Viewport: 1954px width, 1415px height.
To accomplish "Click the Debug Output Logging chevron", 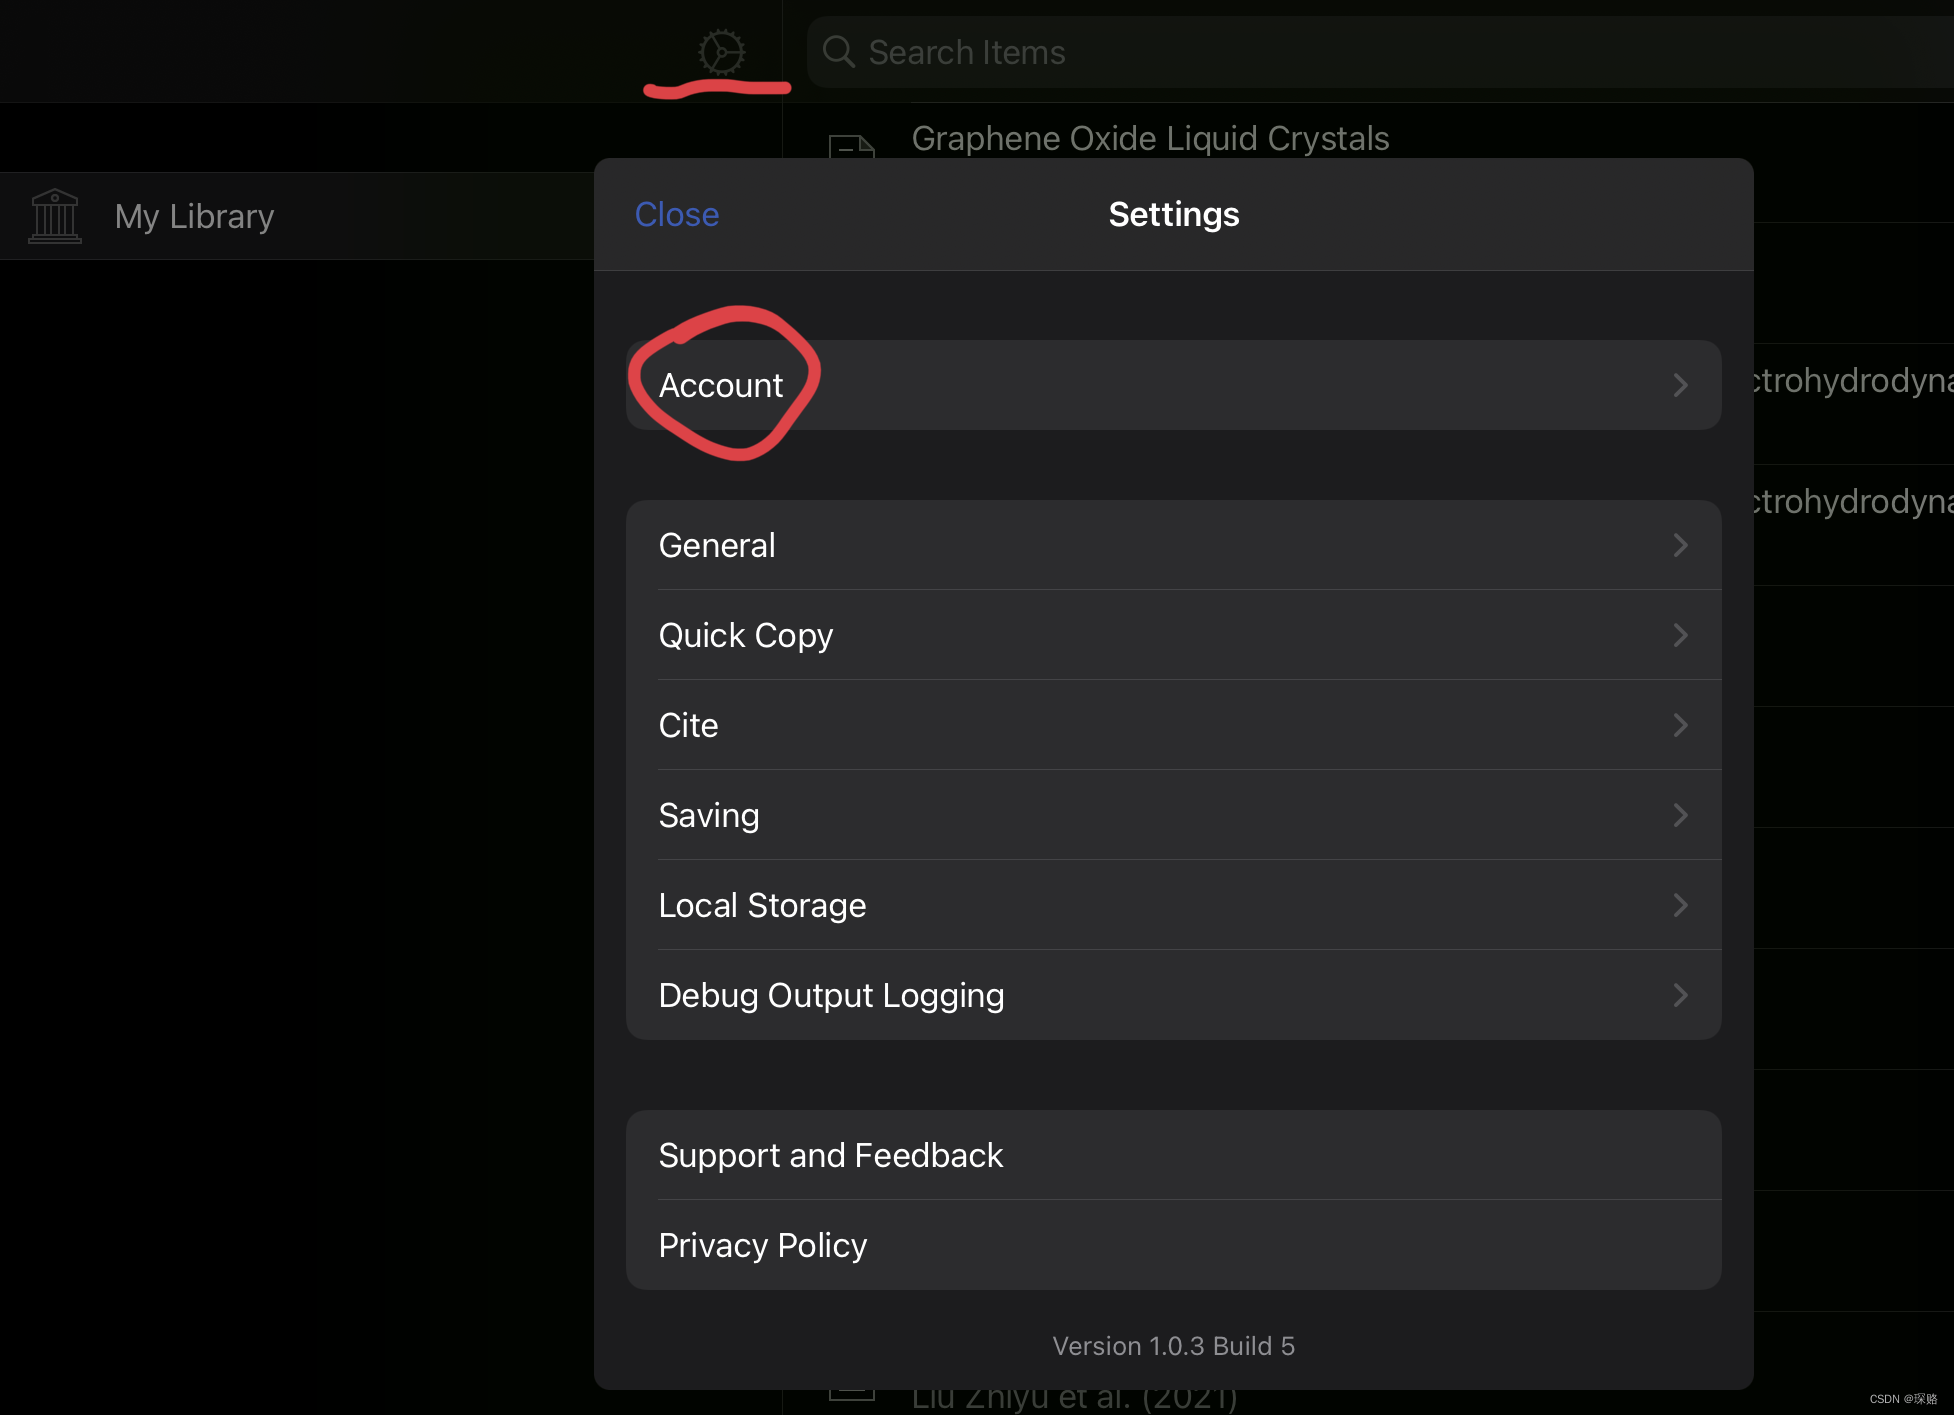I will [1680, 995].
